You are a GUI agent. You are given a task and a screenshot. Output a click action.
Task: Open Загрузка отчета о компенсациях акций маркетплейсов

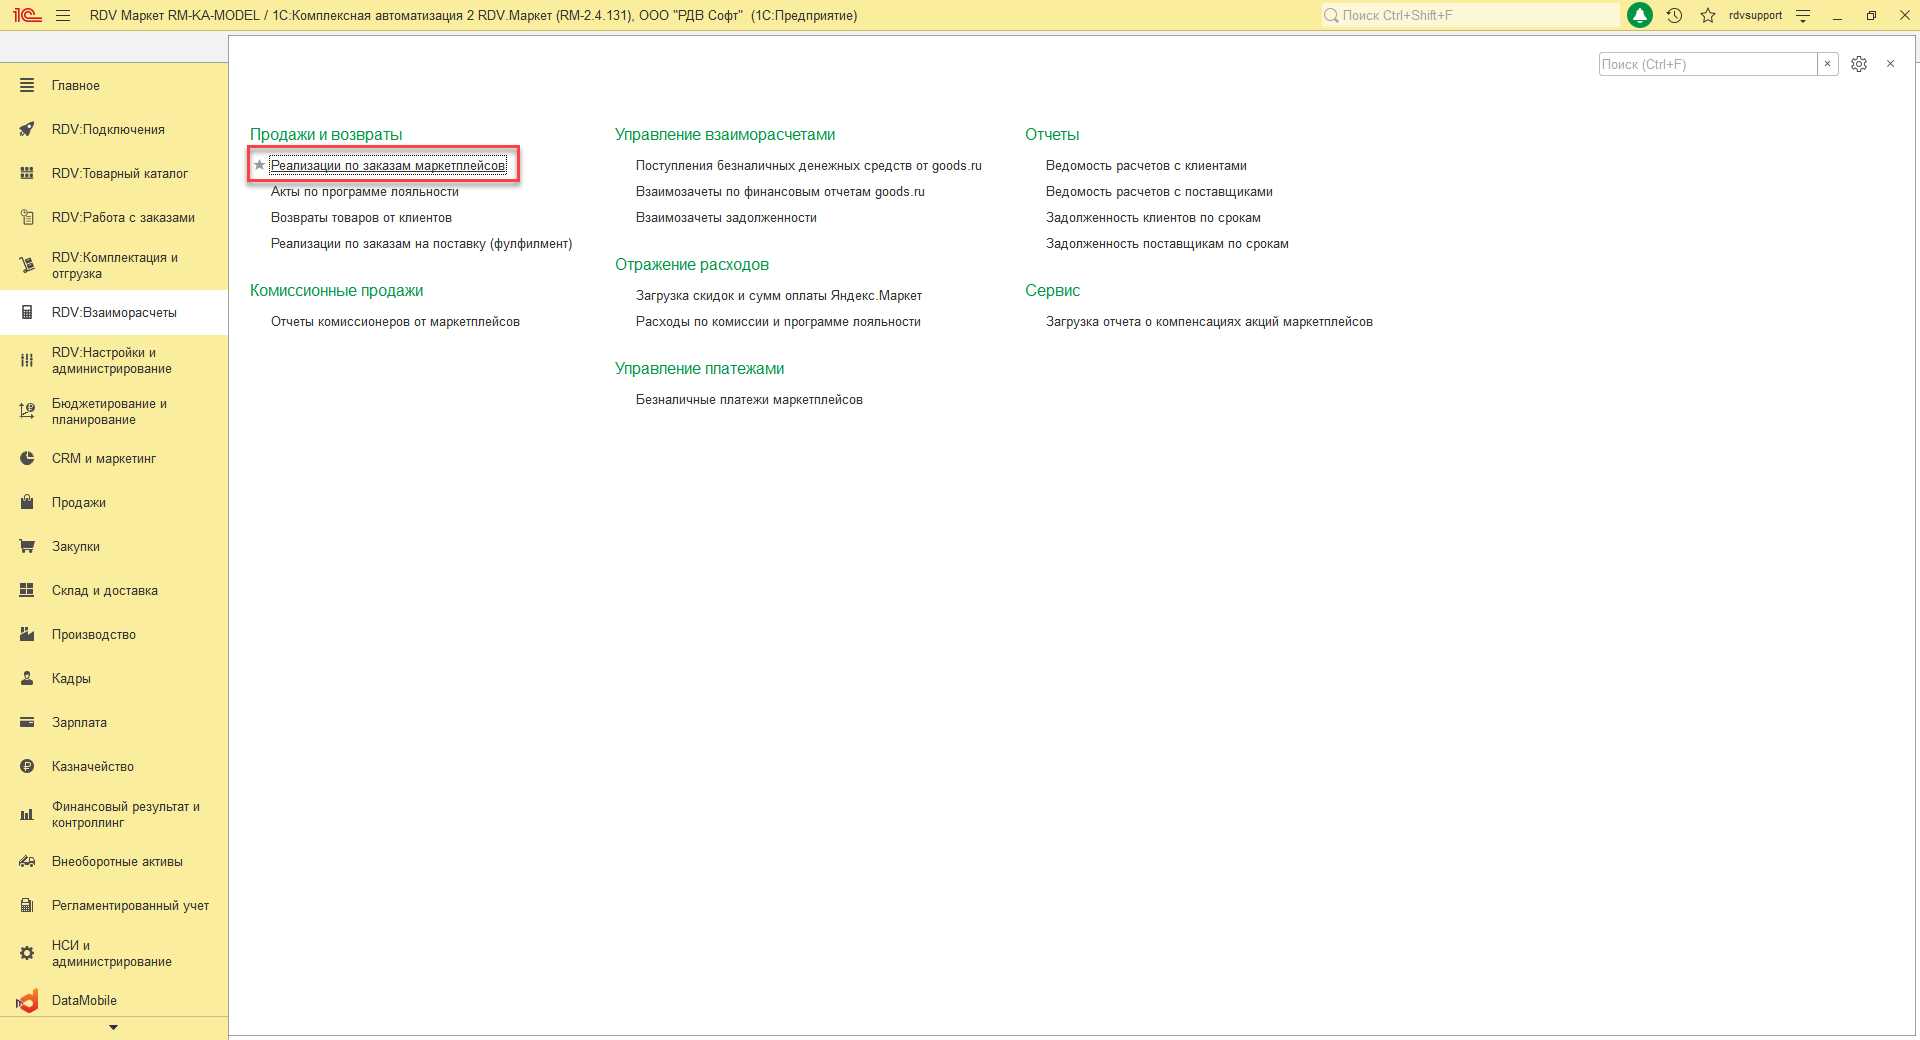(1209, 322)
